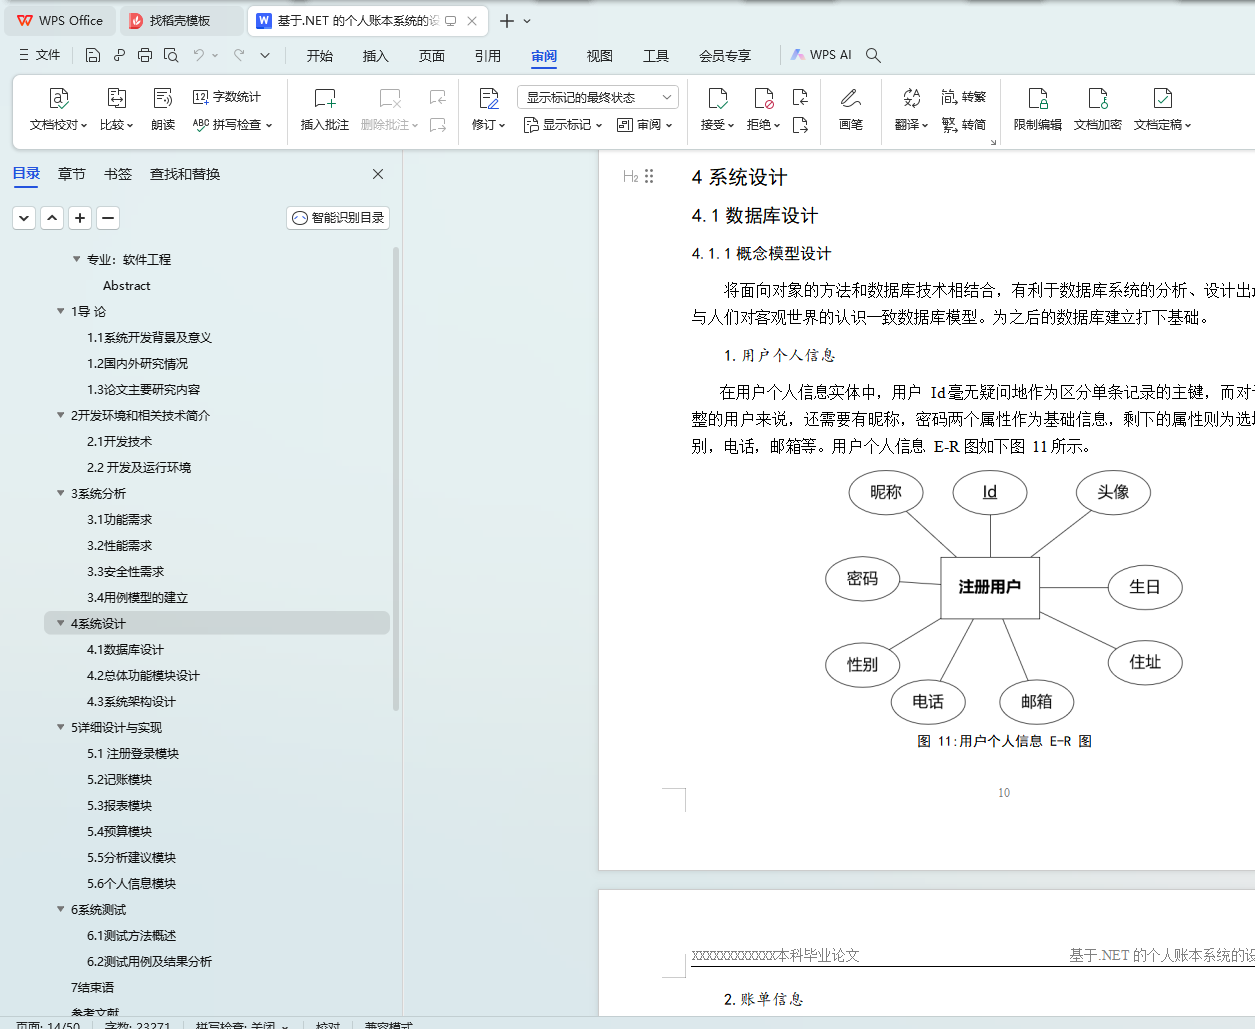Click the H2 heading marker beside the title
The image size is (1255, 1029).
(630, 177)
